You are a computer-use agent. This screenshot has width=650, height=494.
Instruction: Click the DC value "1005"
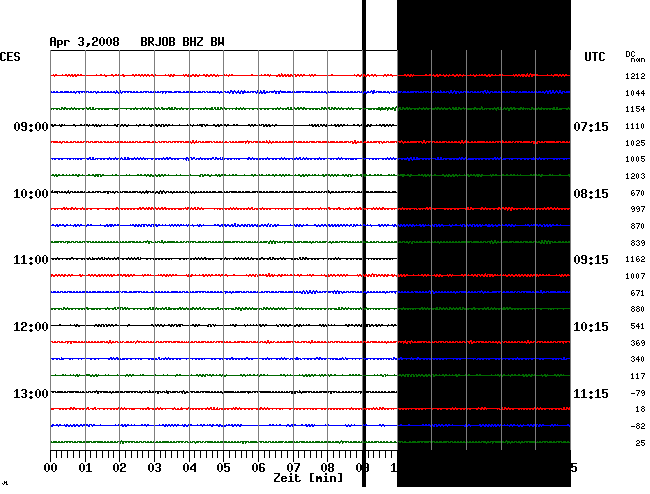[635, 160]
